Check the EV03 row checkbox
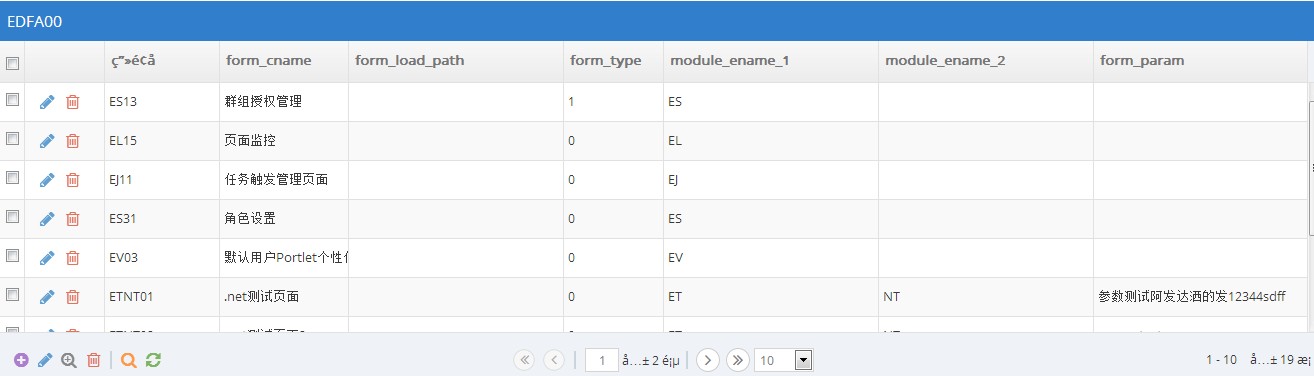This screenshot has width=1314, height=376. click(13, 255)
